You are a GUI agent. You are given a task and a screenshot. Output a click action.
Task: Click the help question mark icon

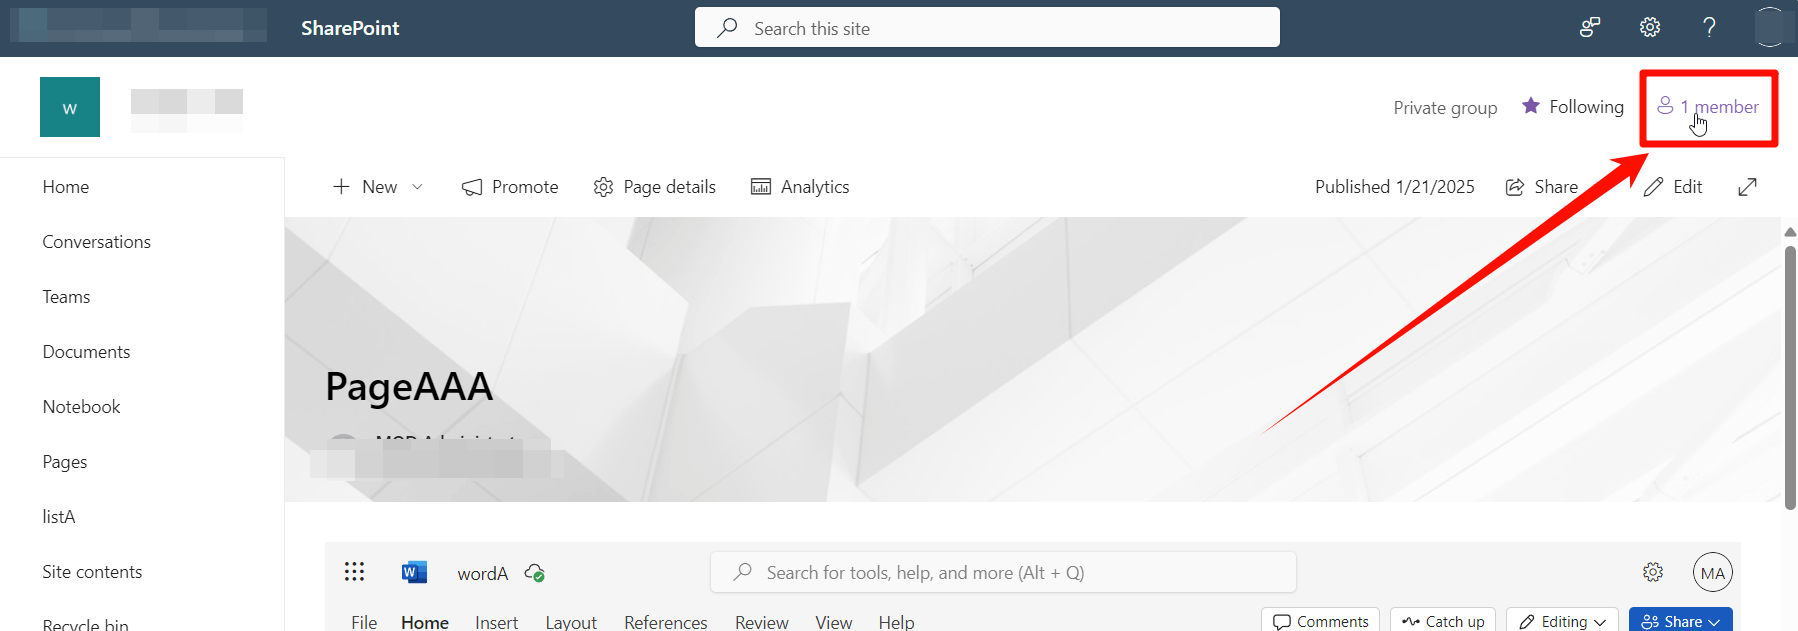coord(1709,28)
